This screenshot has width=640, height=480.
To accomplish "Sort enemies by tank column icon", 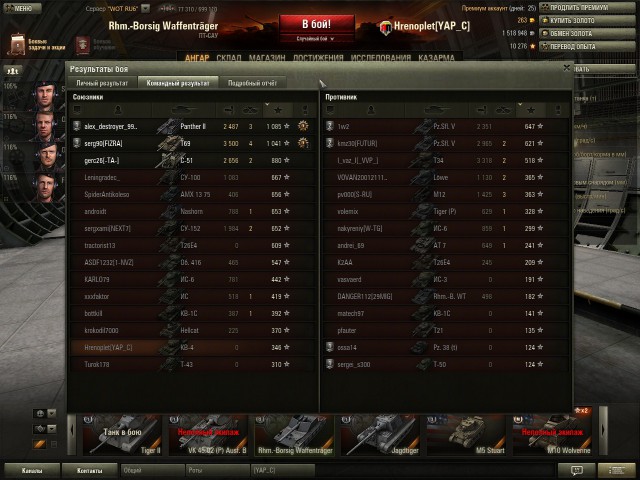I will [x=436, y=110].
